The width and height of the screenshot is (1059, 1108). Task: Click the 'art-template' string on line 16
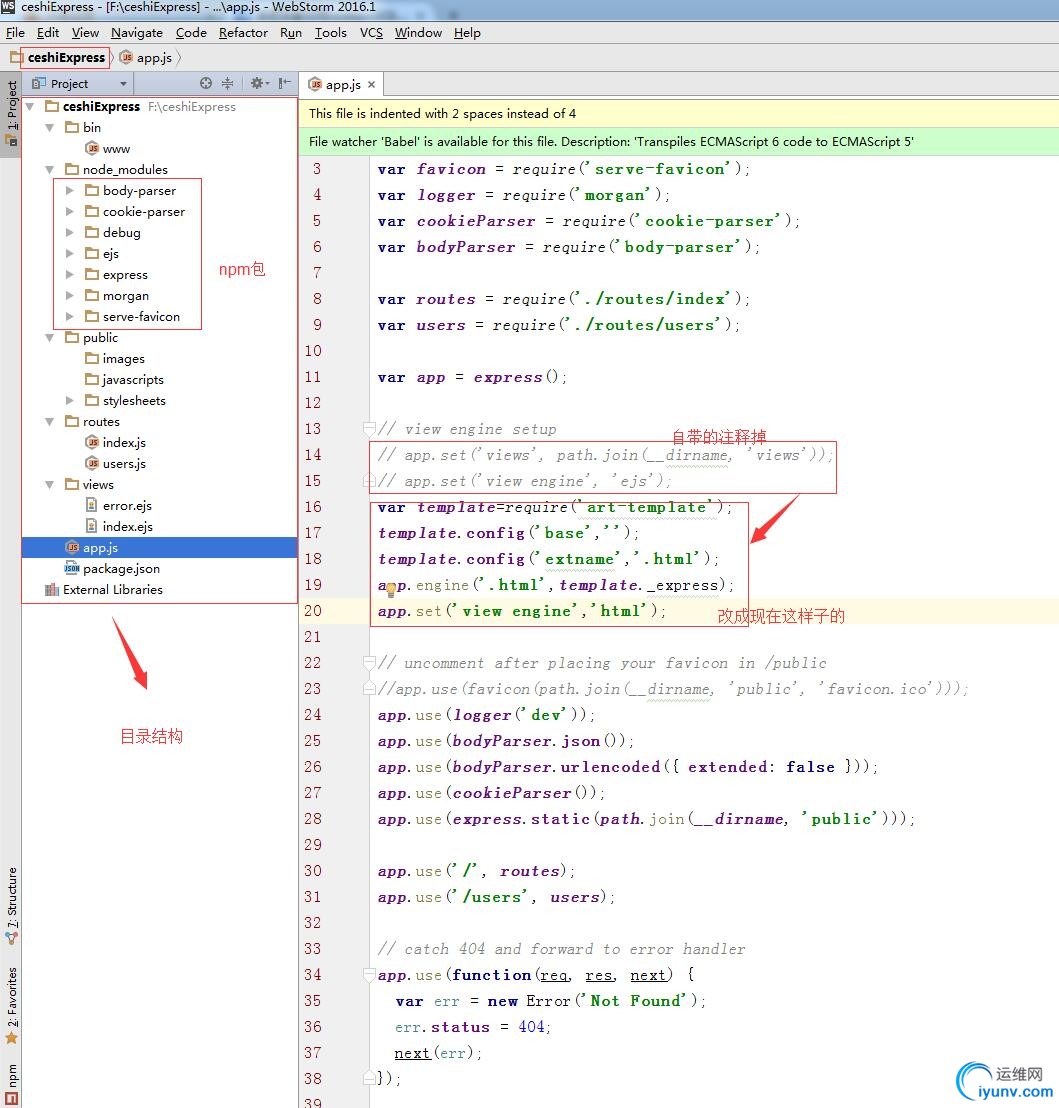click(646, 507)
